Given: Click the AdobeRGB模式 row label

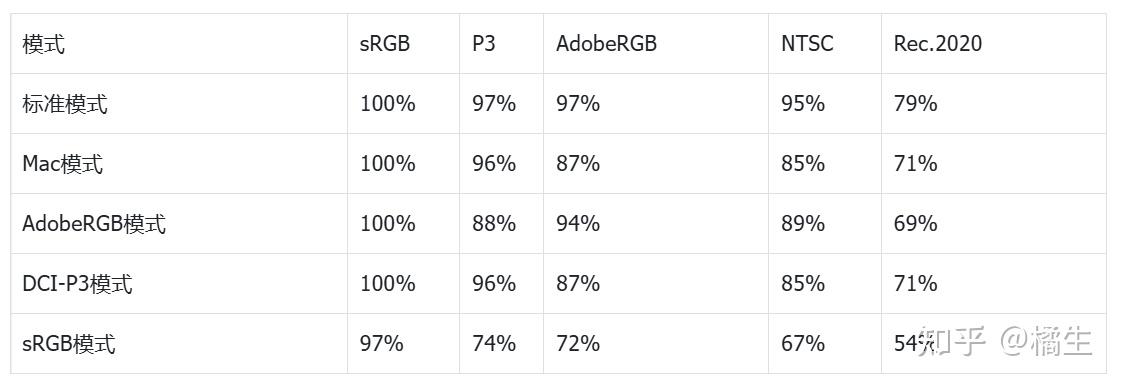Looking at the screenshot, I should pos(94,224).
